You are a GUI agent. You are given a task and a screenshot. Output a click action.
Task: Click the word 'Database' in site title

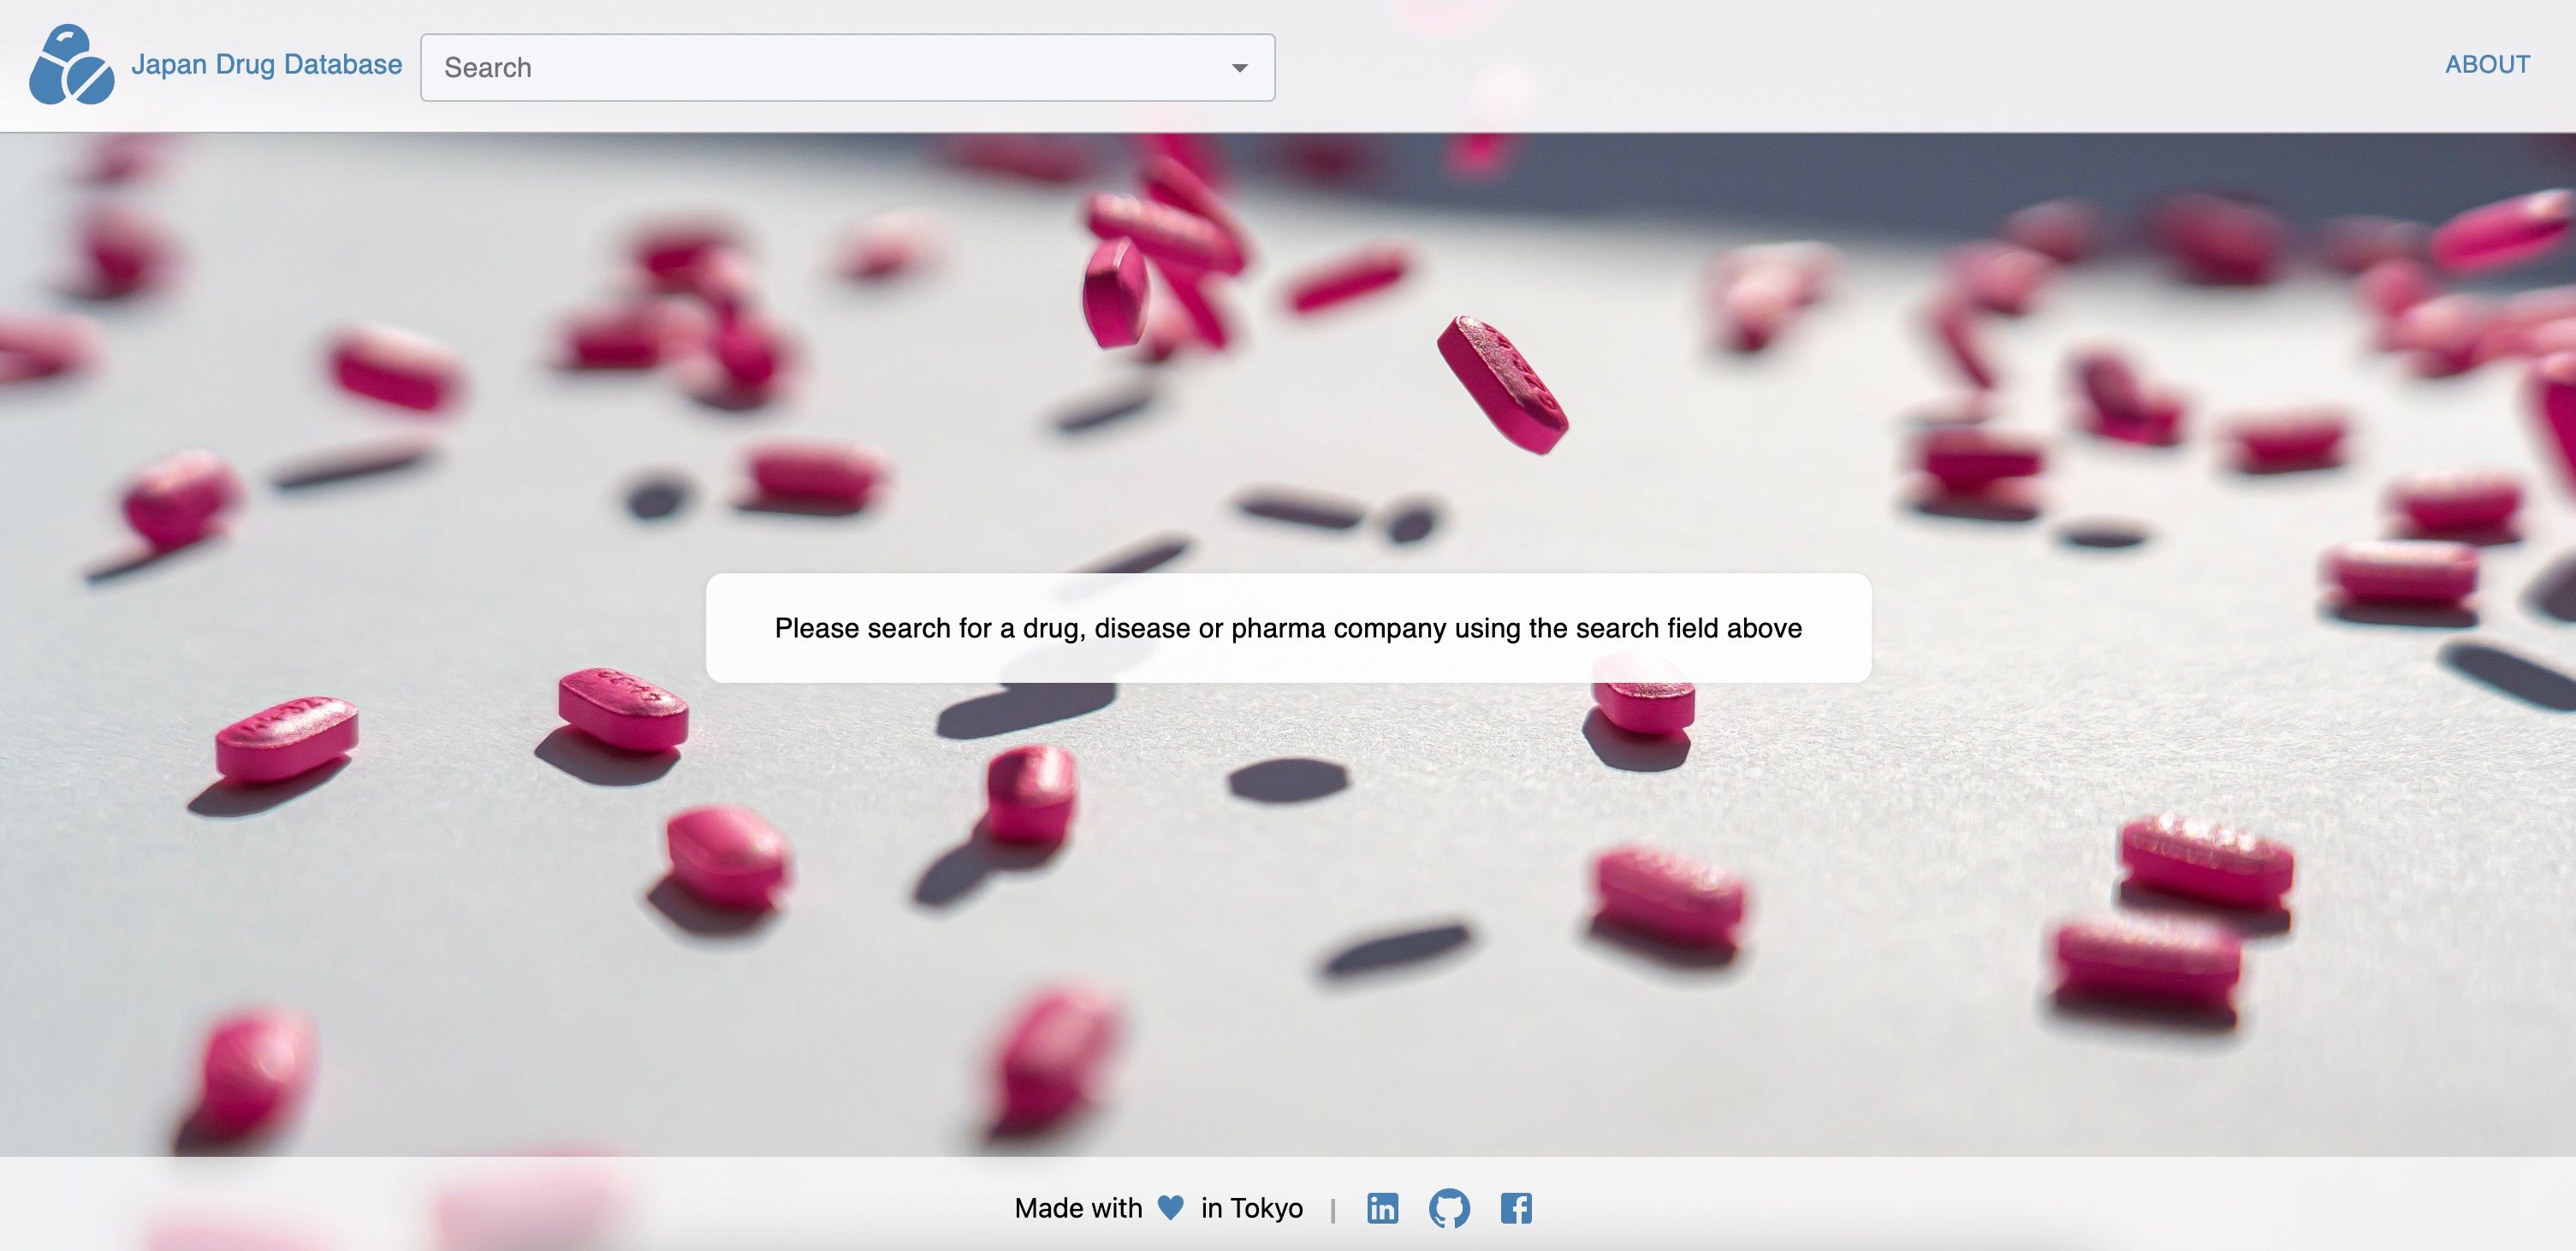[x=343, y=65]
